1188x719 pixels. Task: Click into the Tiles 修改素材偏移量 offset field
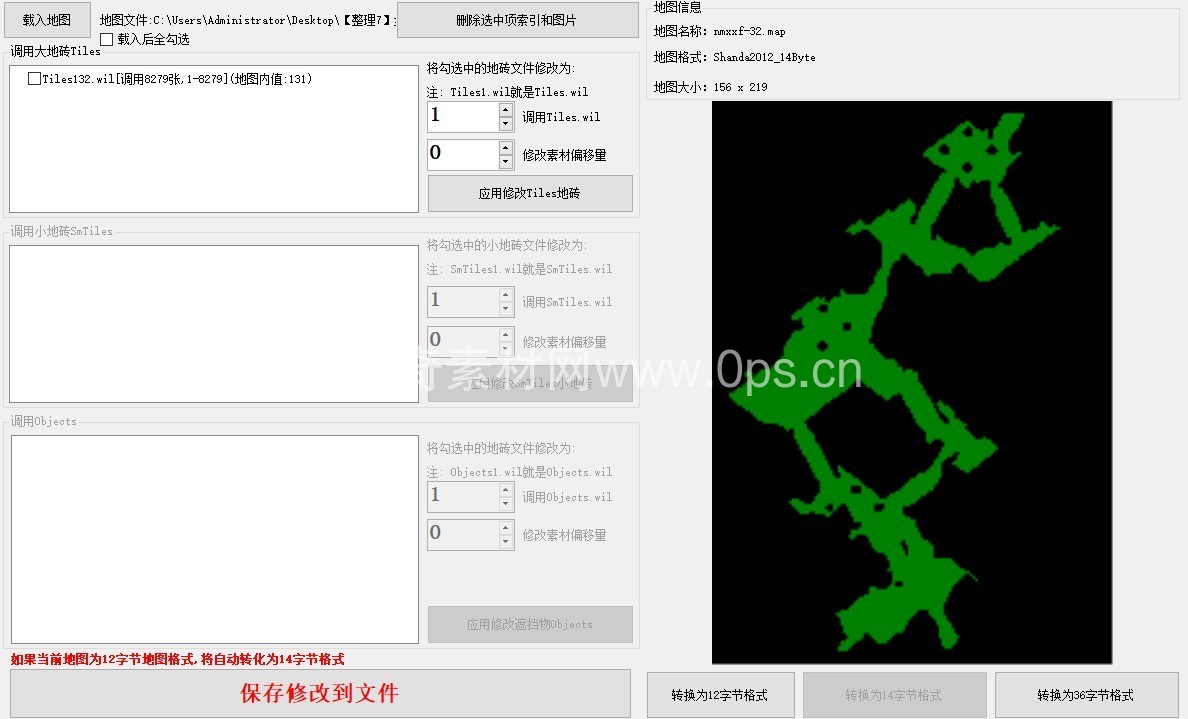[x=462, y=155]
